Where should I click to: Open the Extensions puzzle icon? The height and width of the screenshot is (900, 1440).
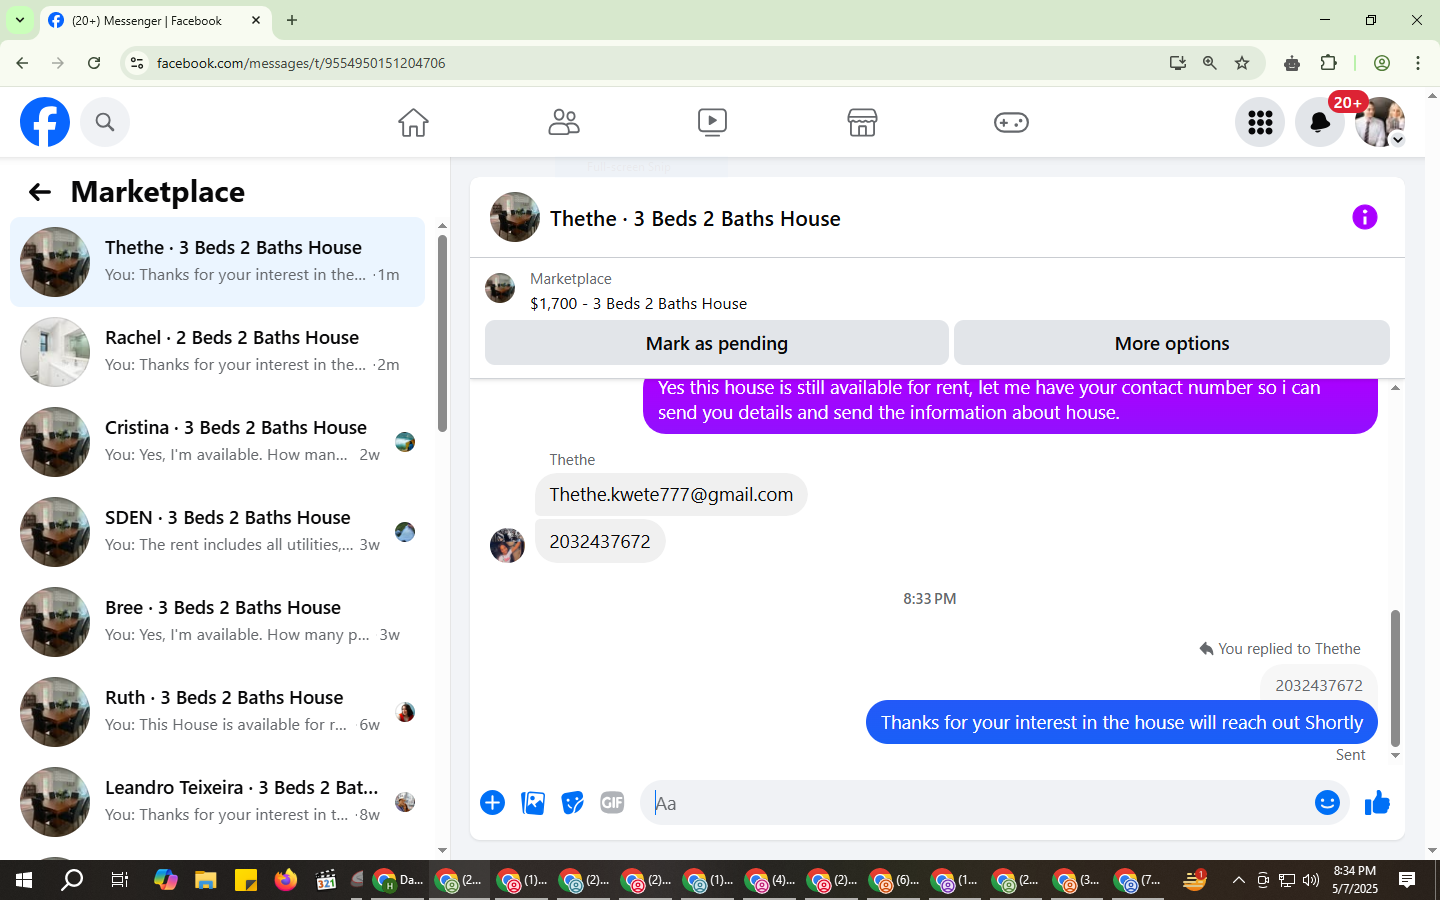(1328, 63)
